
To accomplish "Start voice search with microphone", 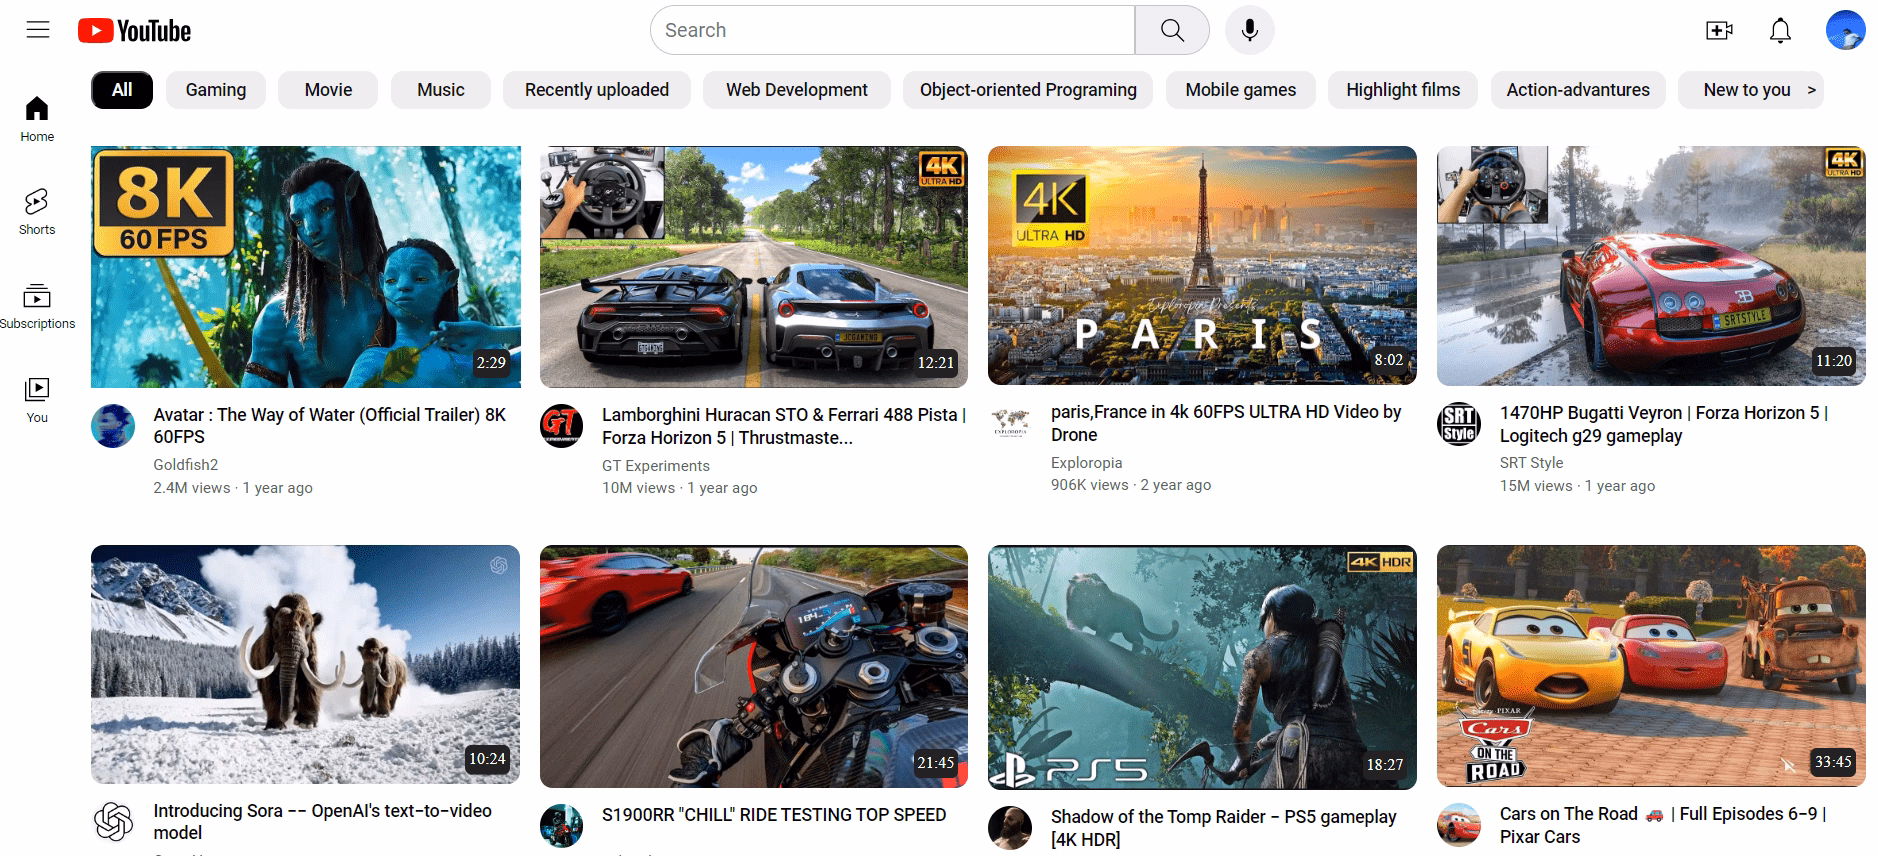I will point(1249,30).
